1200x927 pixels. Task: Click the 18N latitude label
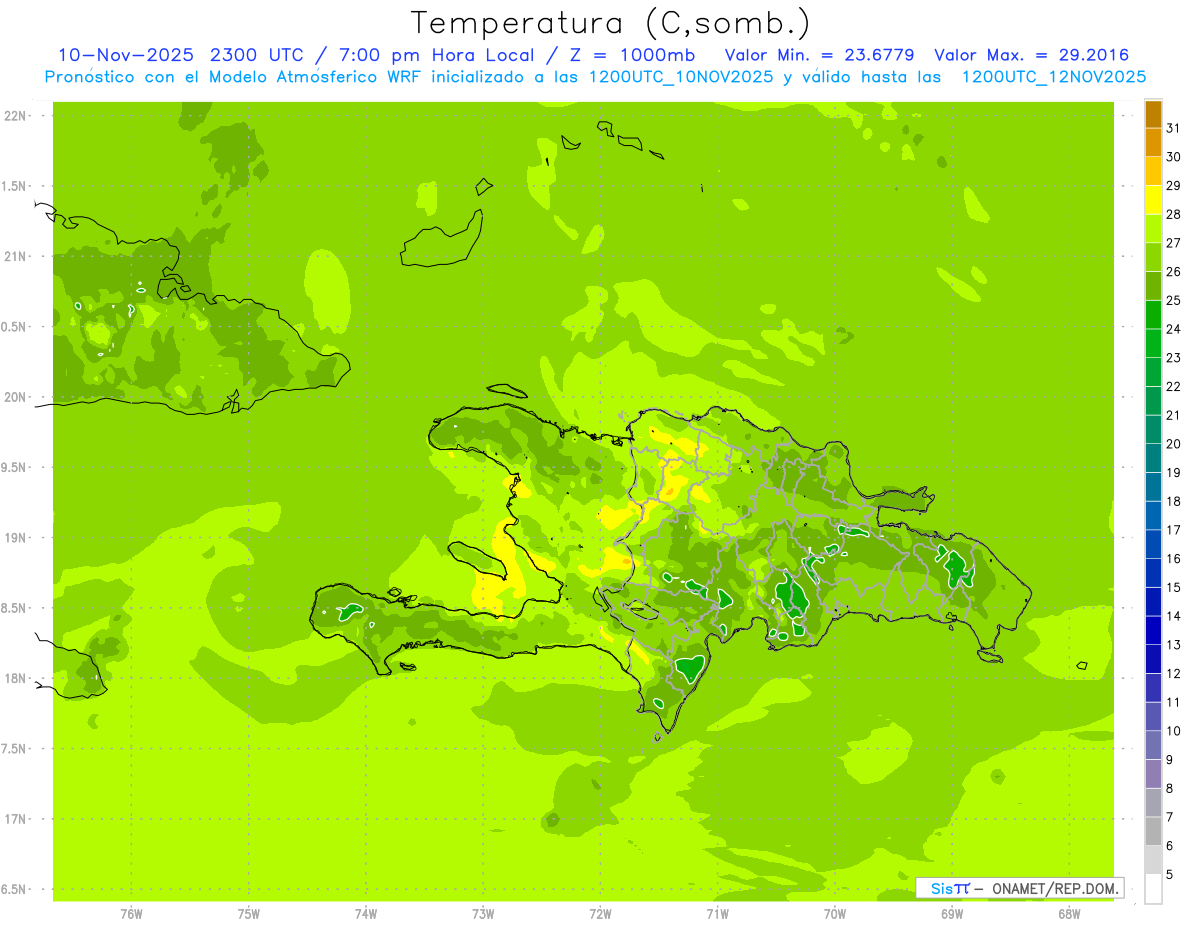15,678
